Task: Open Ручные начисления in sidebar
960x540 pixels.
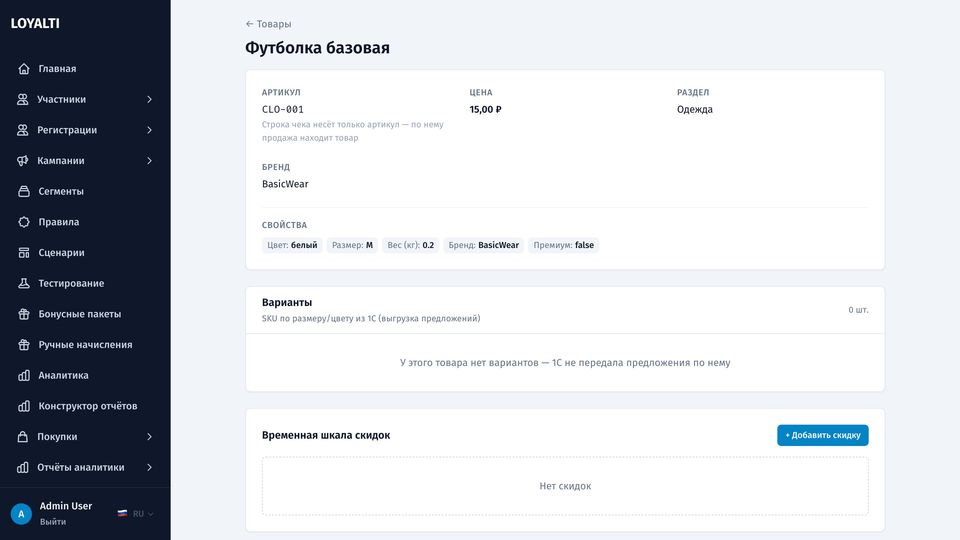Action: coord(85,344)
